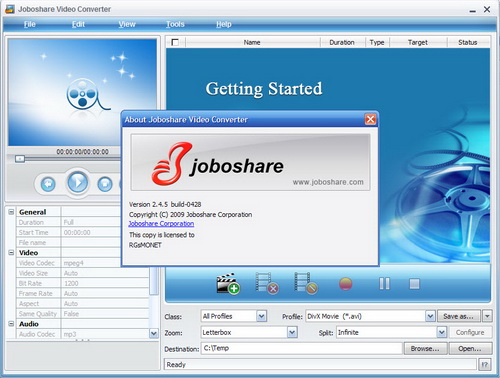Open the Tools menu
This screenshot has height=378, width=500.
(175, 24)
